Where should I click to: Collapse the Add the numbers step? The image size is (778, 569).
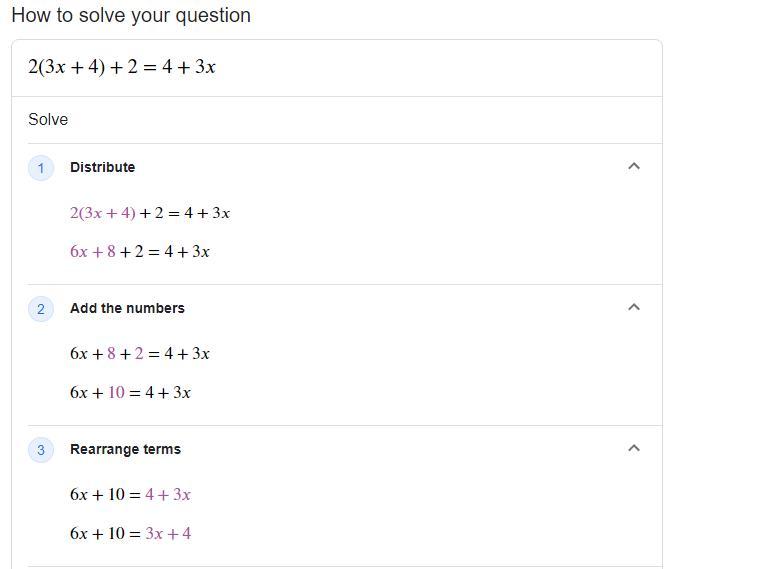click(633, 308)
